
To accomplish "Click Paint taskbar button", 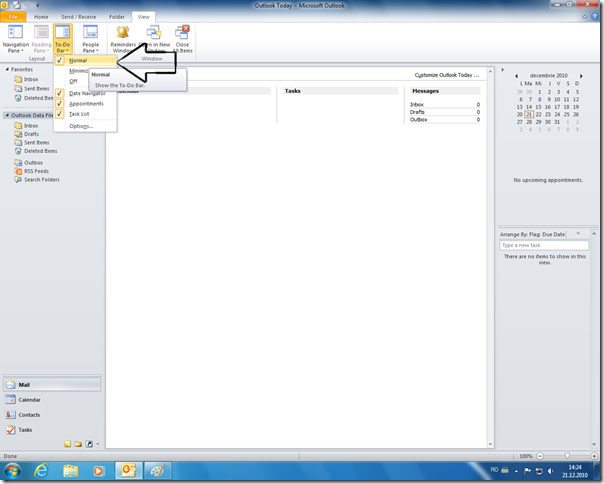I will (157, 471).
